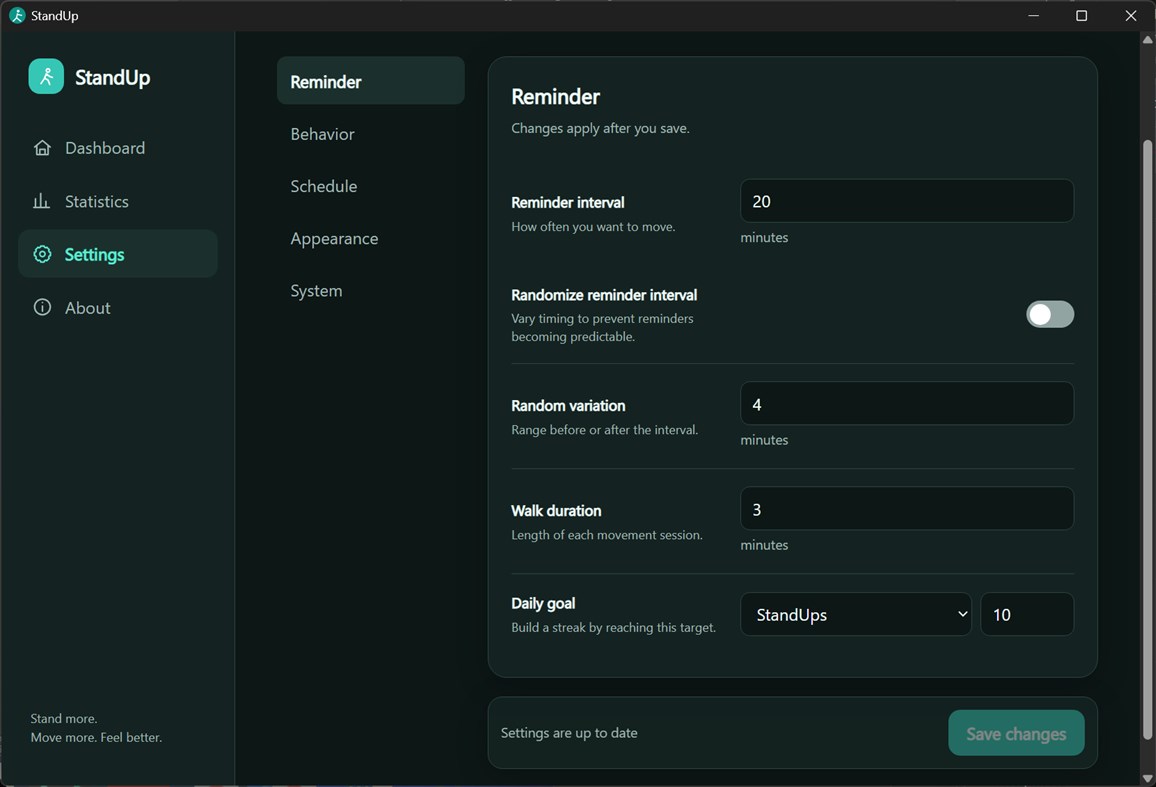Open the Reminder settings tab
1156x787 pixels.
pyautogui.click(x=370, y=81)
